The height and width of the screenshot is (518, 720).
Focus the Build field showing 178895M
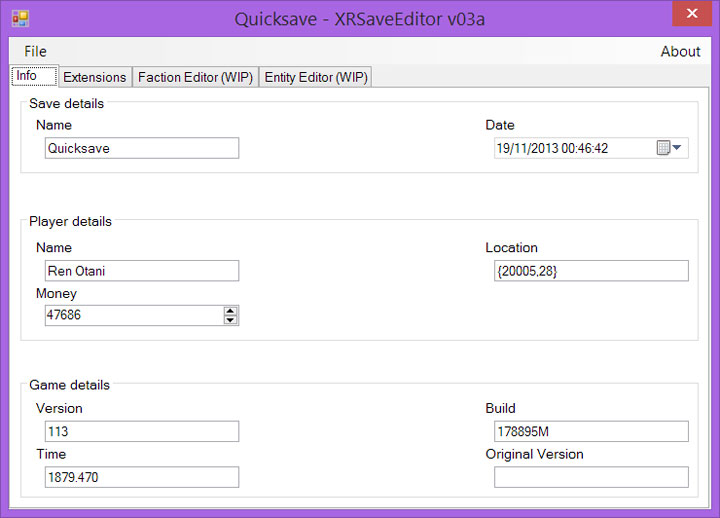(590, 431)
